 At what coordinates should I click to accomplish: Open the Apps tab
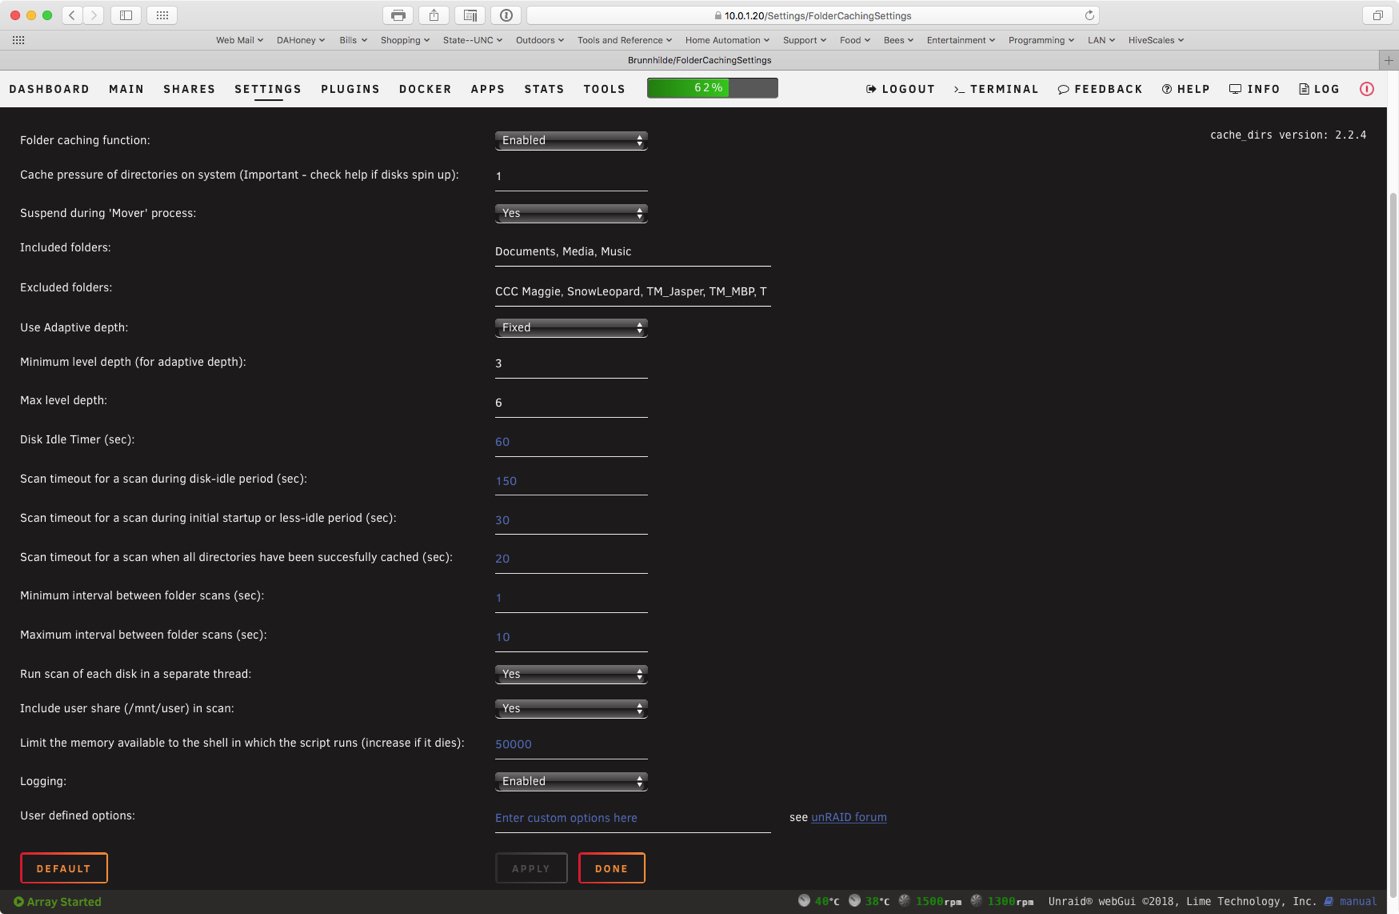pos(488,89)
